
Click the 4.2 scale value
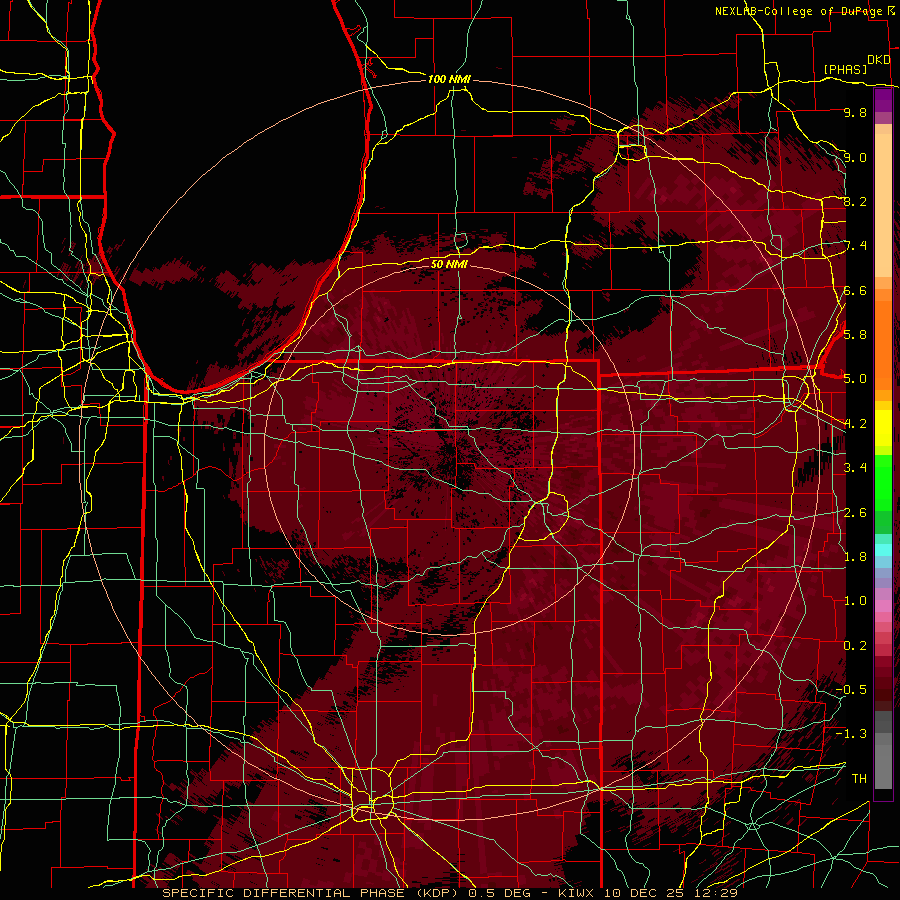coord(855,424)
